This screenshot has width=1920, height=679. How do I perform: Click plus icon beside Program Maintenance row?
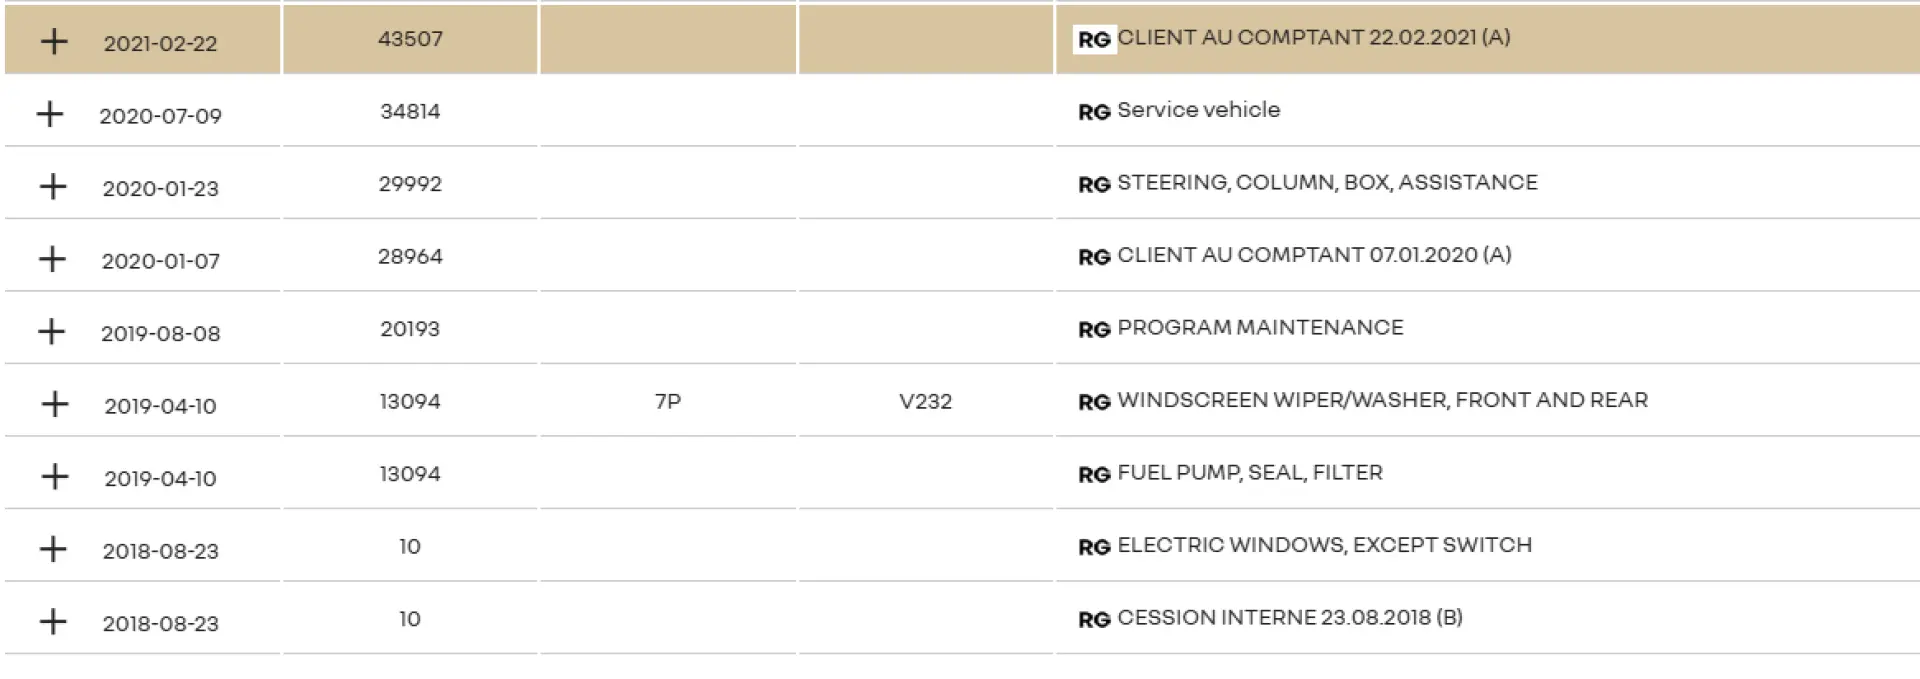tap(51, 331)
